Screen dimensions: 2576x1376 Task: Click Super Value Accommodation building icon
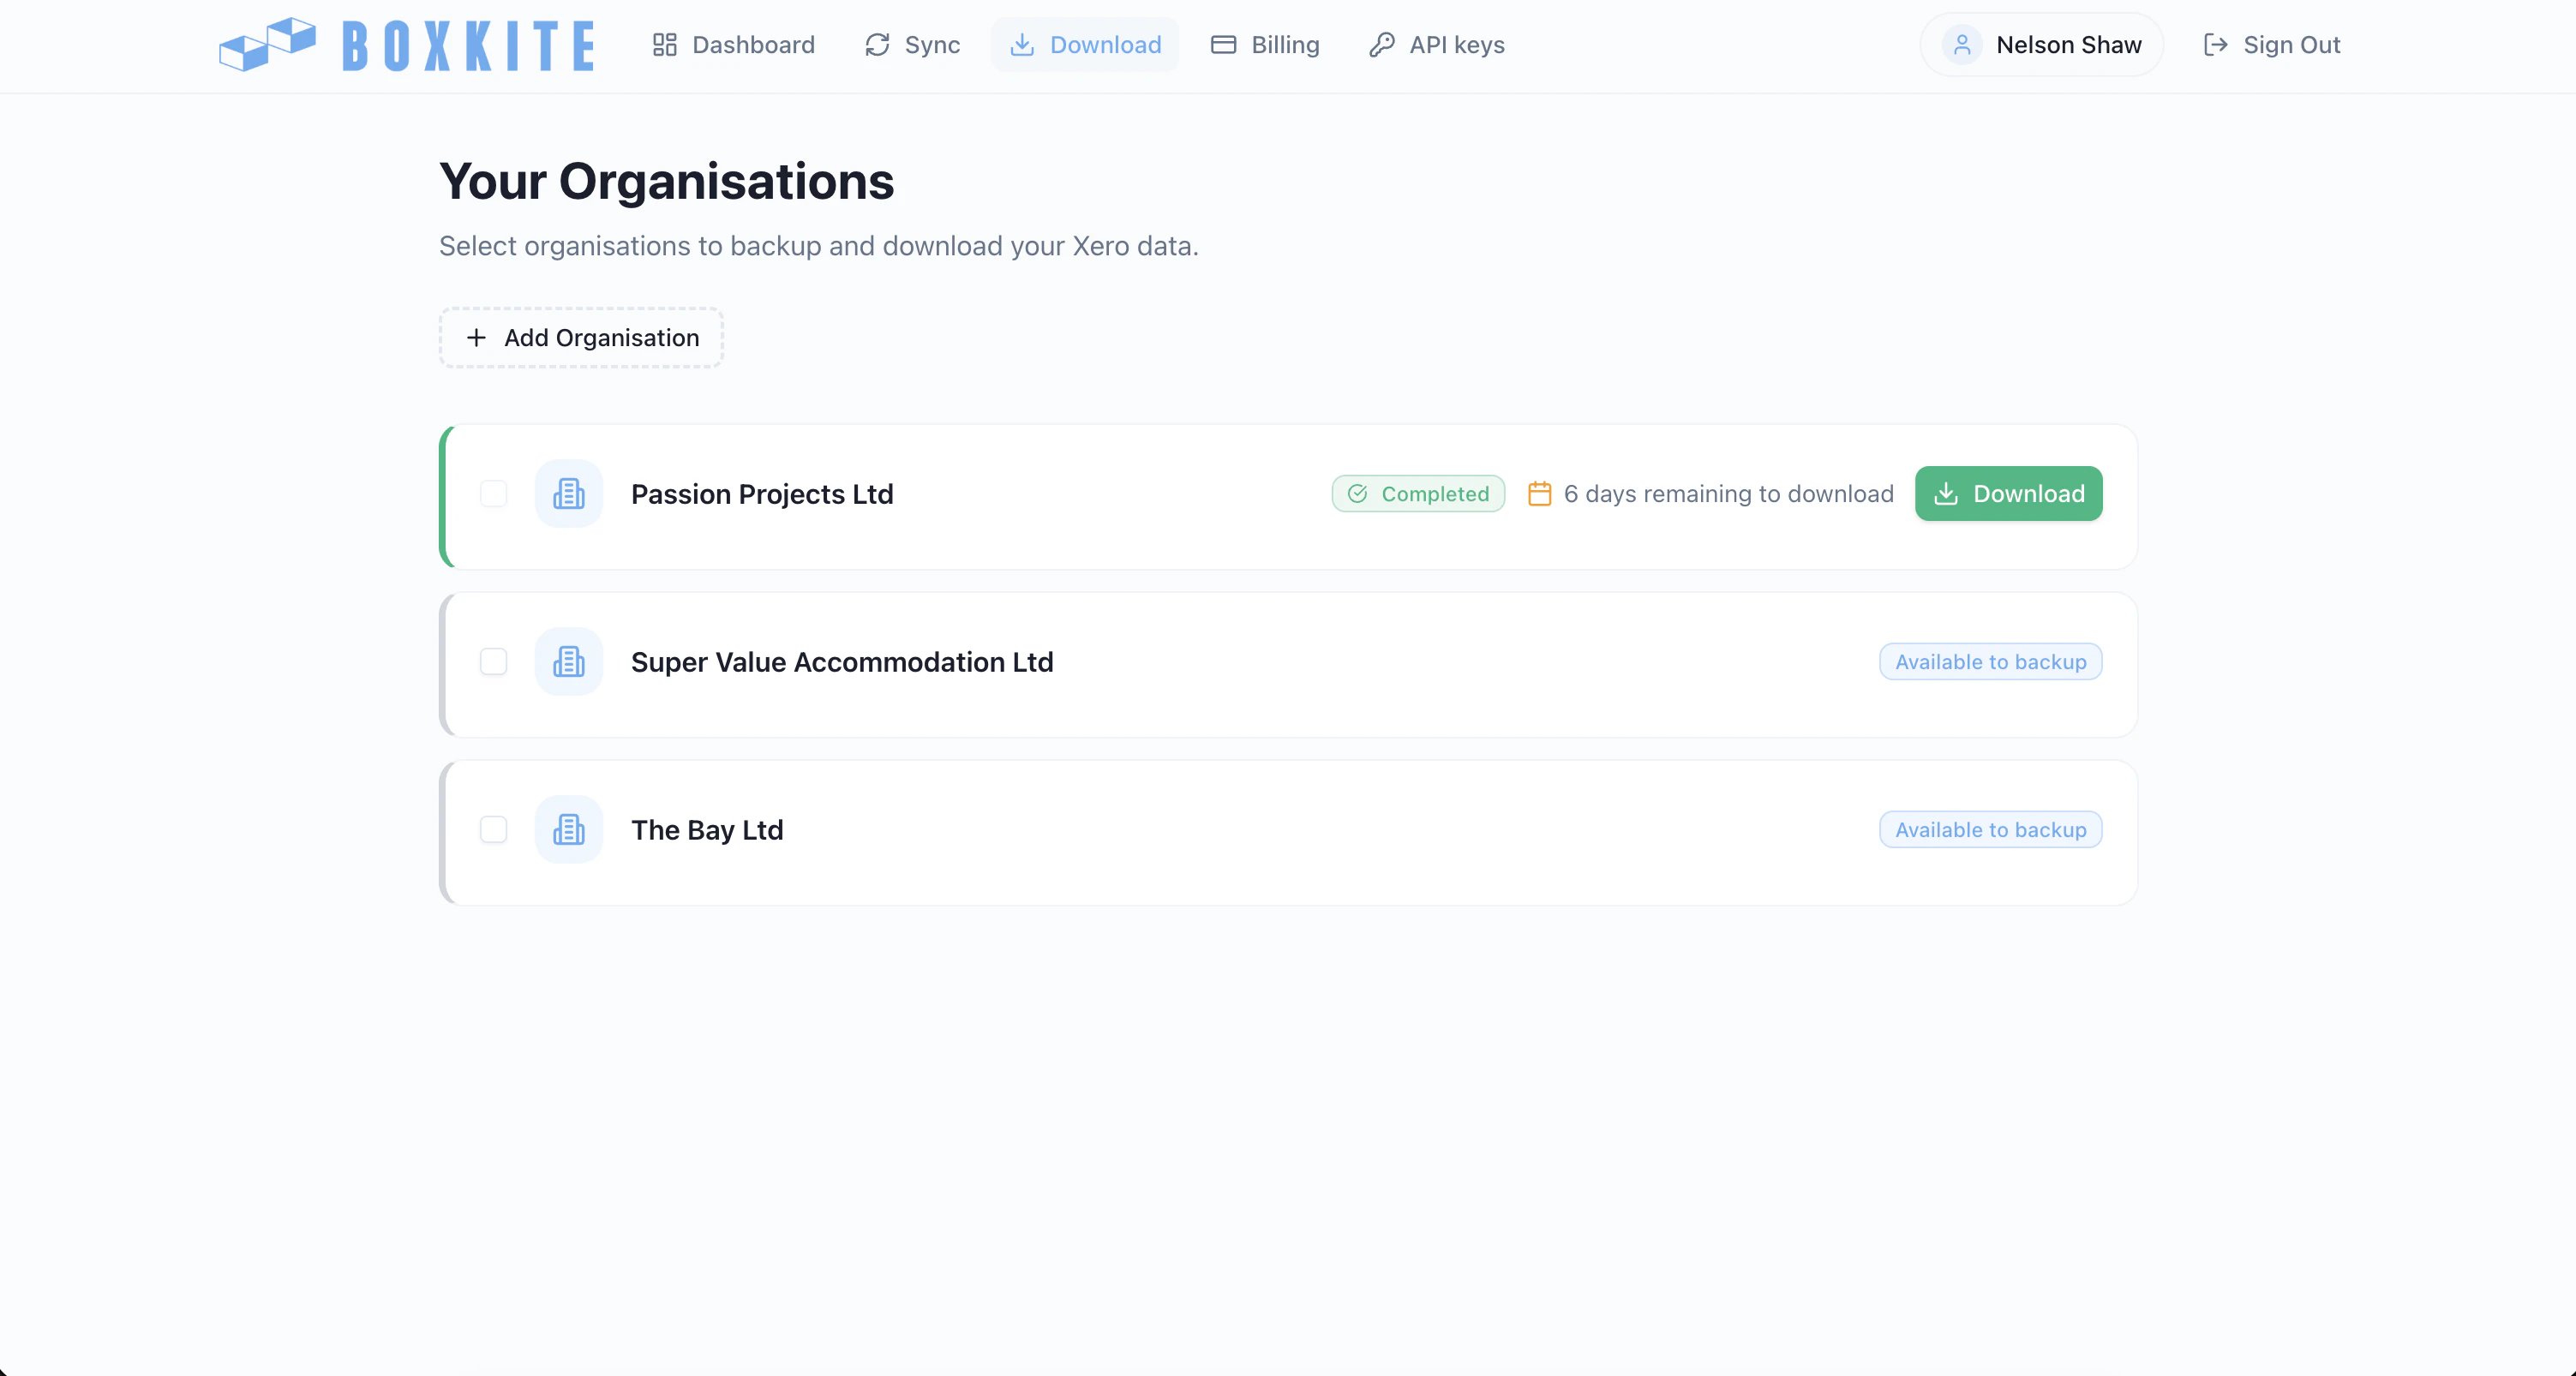tap(569, 662)
